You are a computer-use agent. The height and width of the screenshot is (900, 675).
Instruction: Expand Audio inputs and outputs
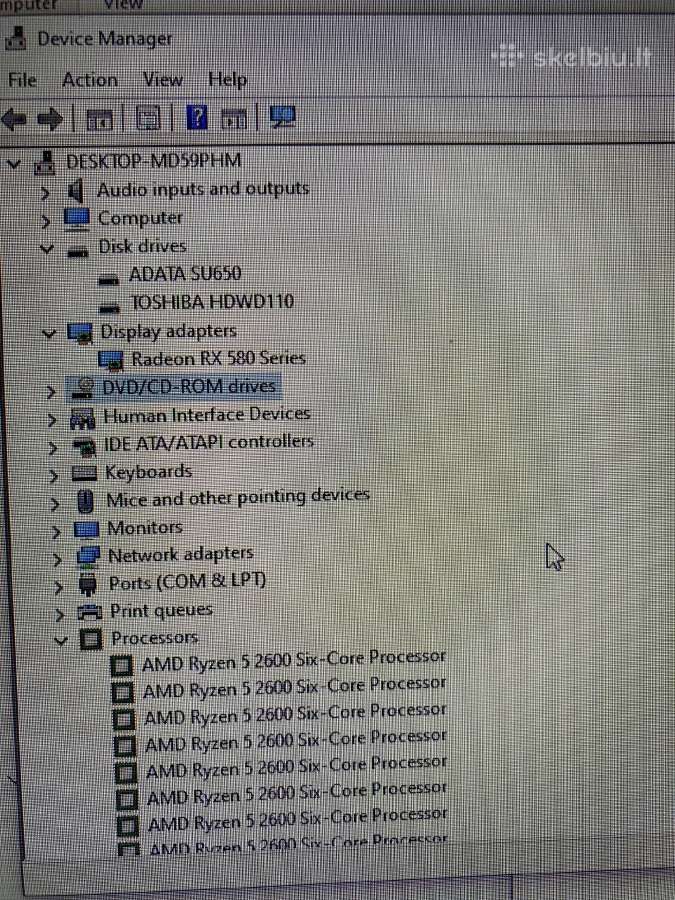(45, 193)
